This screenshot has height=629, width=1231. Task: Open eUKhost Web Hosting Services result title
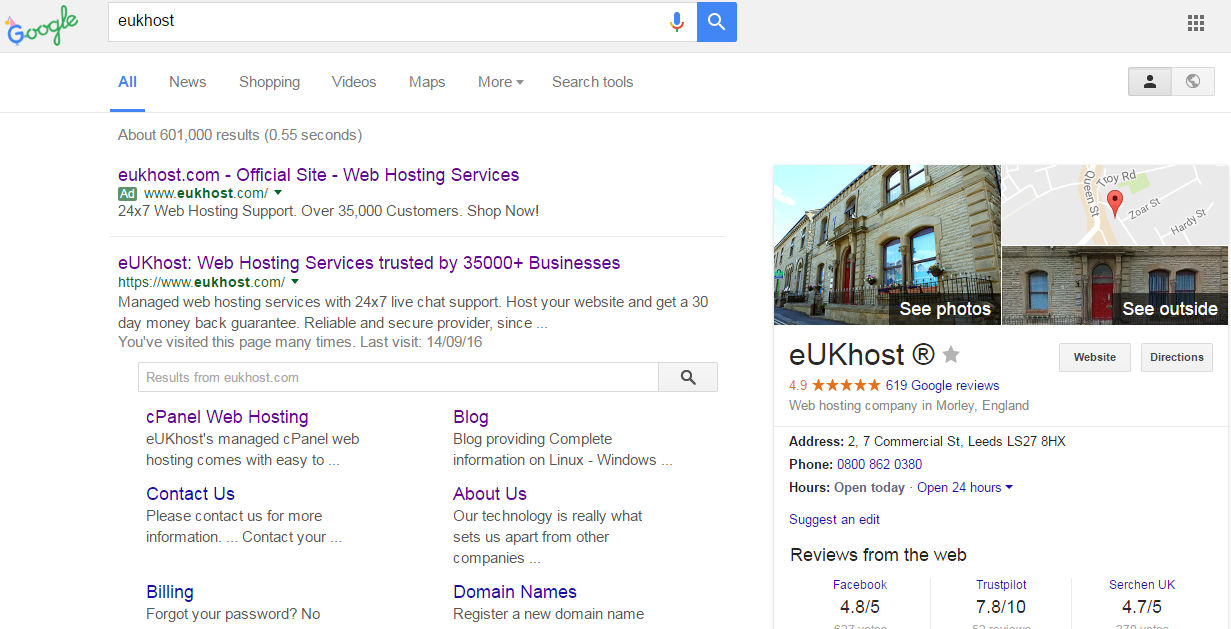[369, 263]
